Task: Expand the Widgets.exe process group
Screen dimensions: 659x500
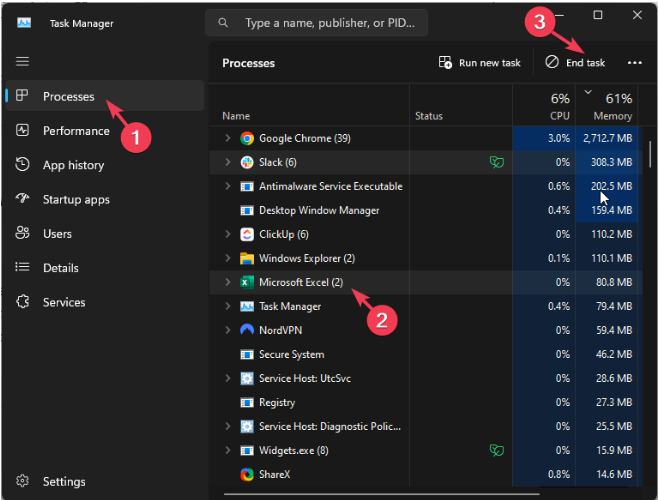Action: click(227, 451)
